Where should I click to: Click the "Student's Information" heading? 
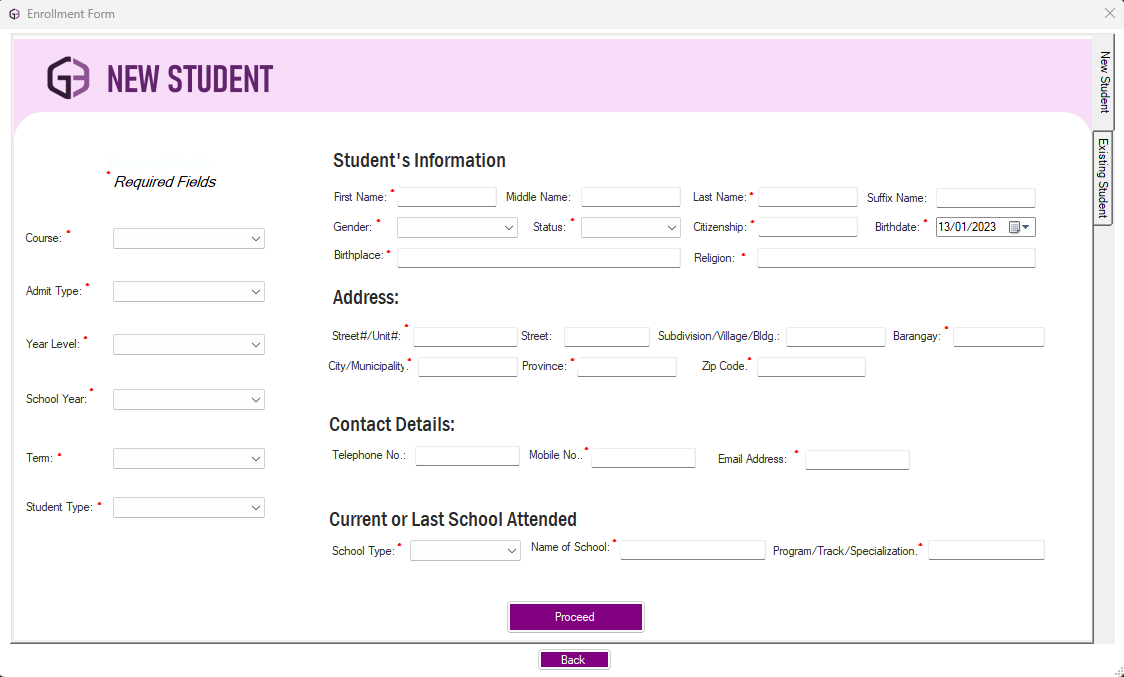[x=419, y=160]
